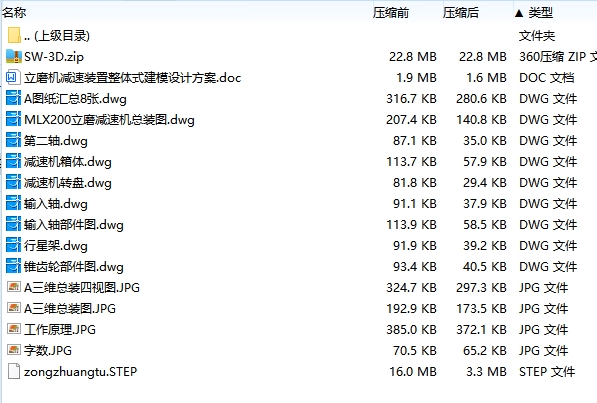Screen dimensions: 597x403
Task: Click the DWG icon for 减速机箱体.dwg
Action: (x=13, y=162)
